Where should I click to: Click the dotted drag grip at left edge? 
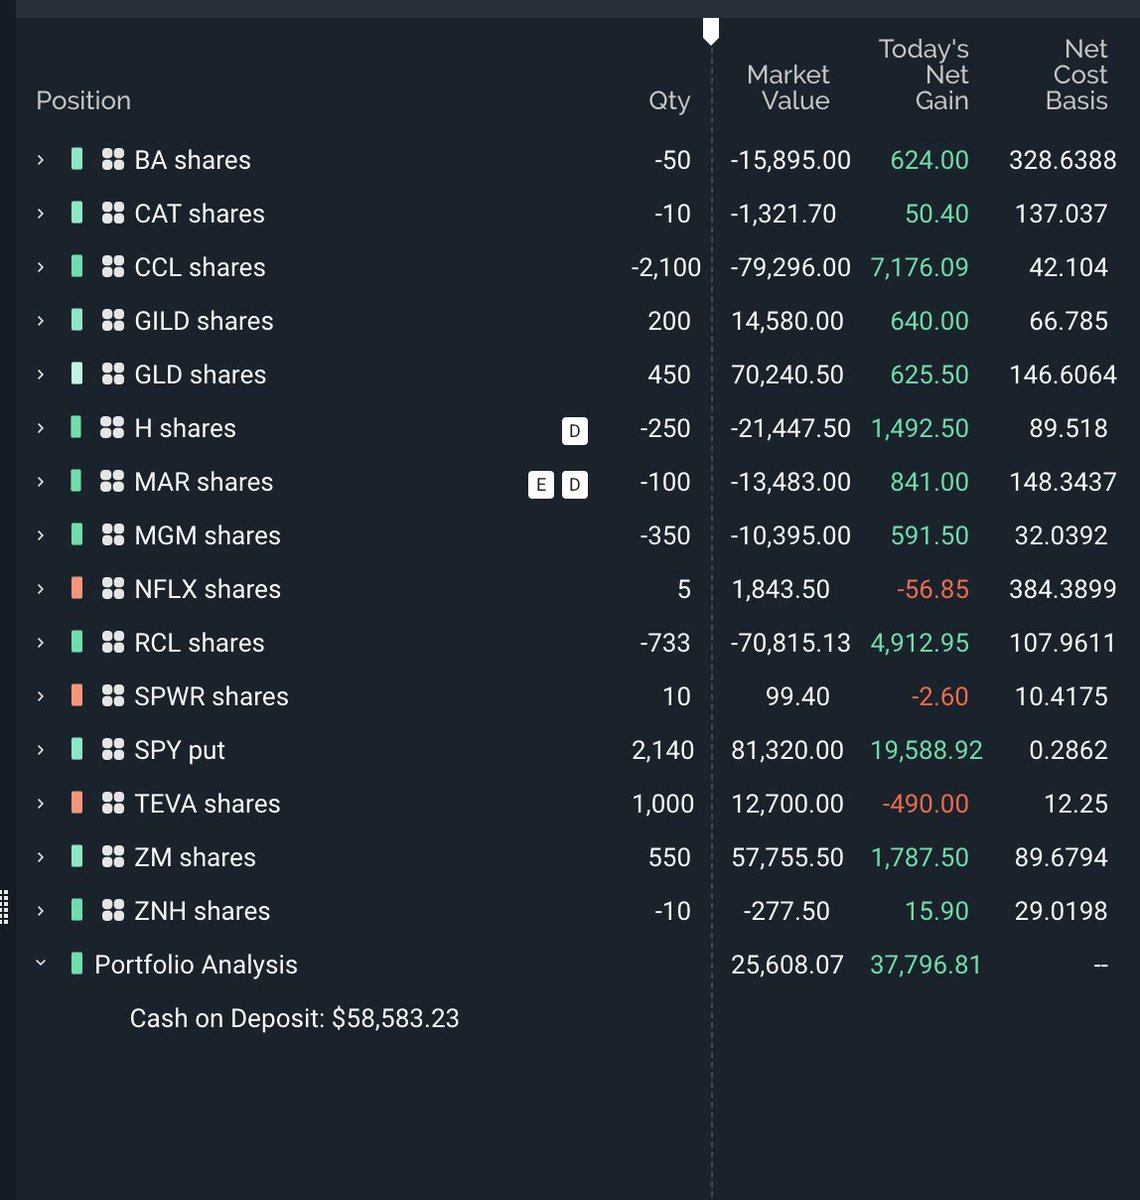pyautogui.click(x=5, y=907)
